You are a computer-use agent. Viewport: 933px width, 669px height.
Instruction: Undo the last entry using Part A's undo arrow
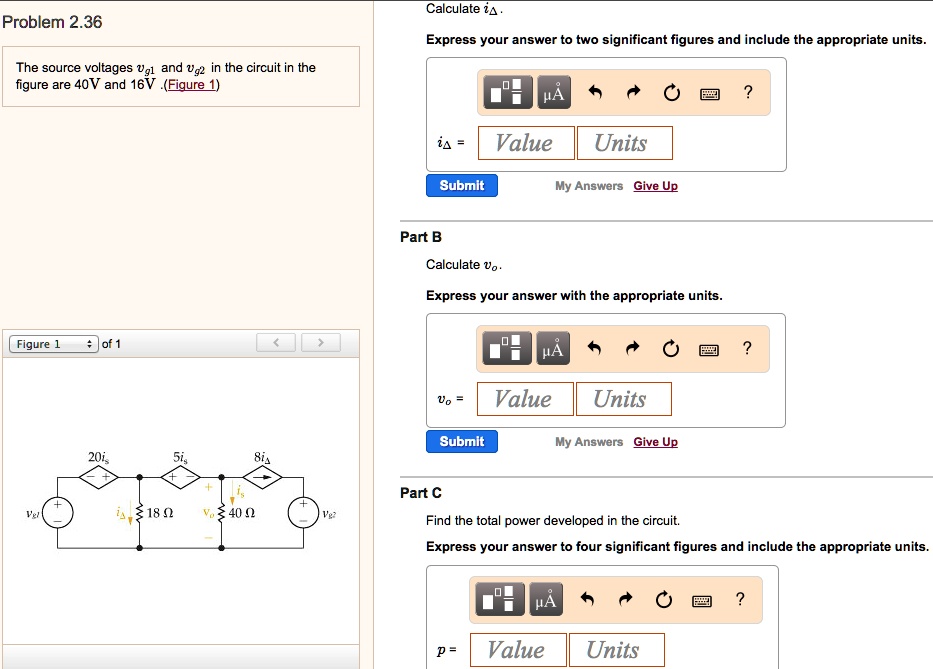pyautogui.click(x=594, y=92)
